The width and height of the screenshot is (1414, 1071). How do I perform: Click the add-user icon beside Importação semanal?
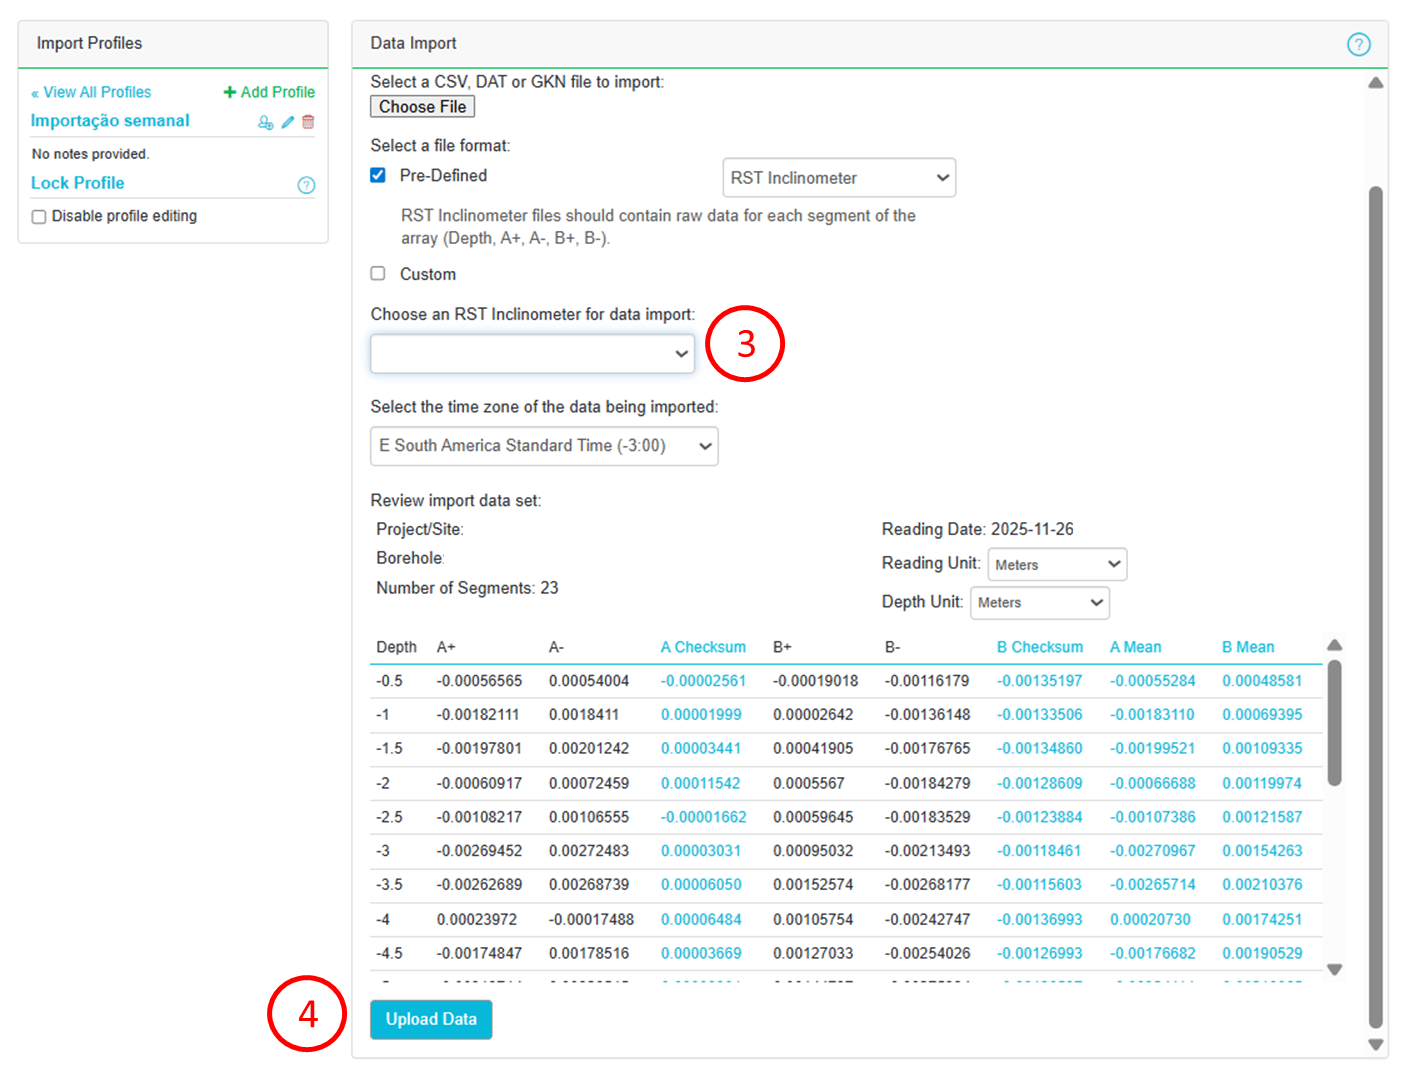pos(265,122)
